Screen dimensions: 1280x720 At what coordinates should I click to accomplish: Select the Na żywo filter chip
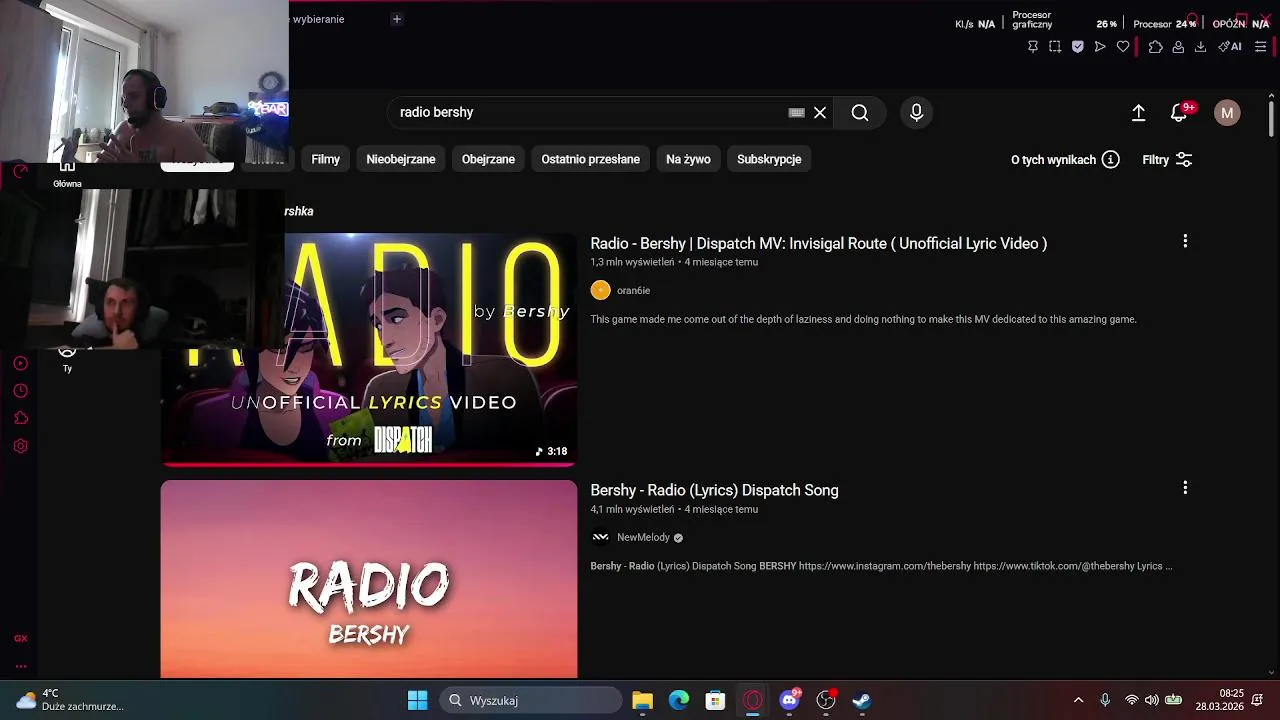(688, 160)
